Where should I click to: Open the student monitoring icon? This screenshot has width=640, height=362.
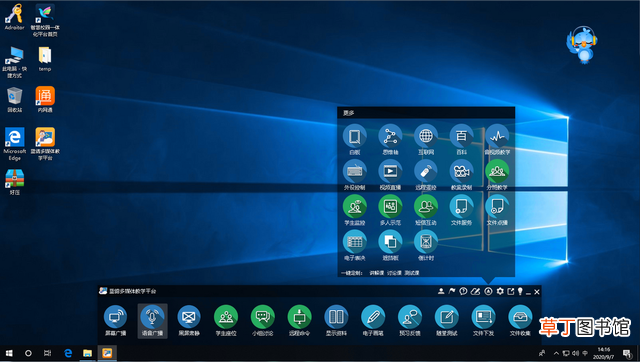point(355,207)
